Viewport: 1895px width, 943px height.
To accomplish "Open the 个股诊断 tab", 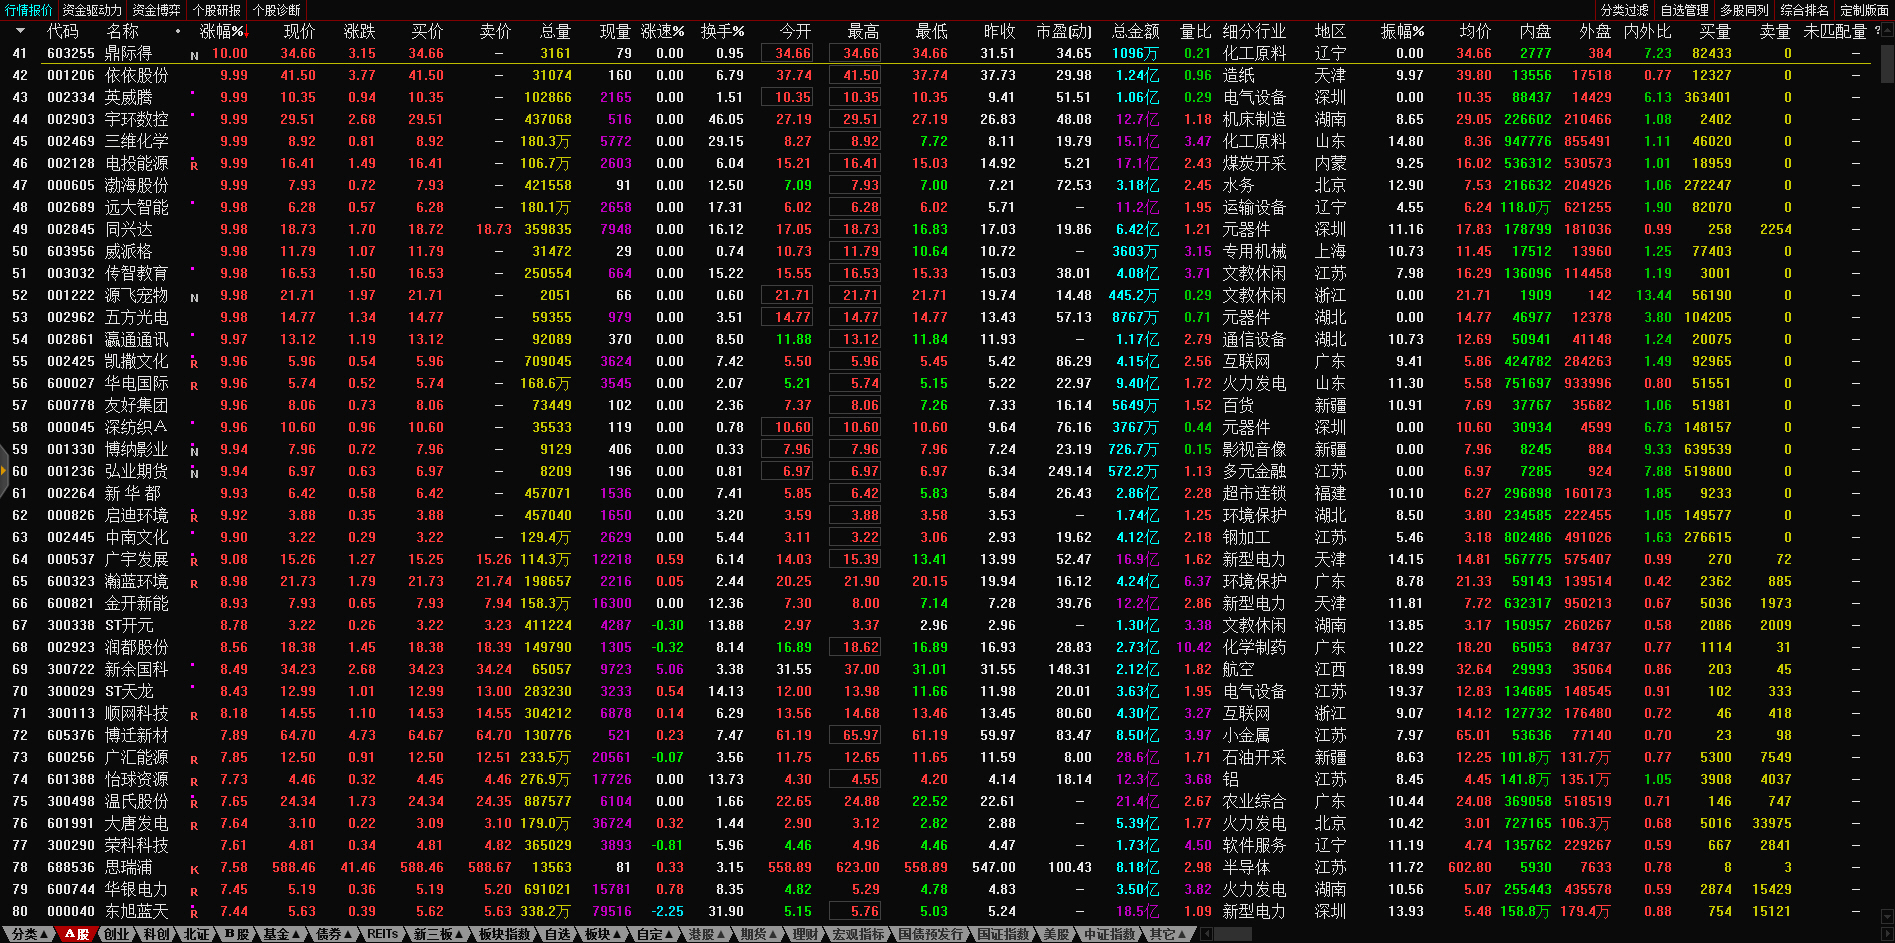I will click(276, 10).
